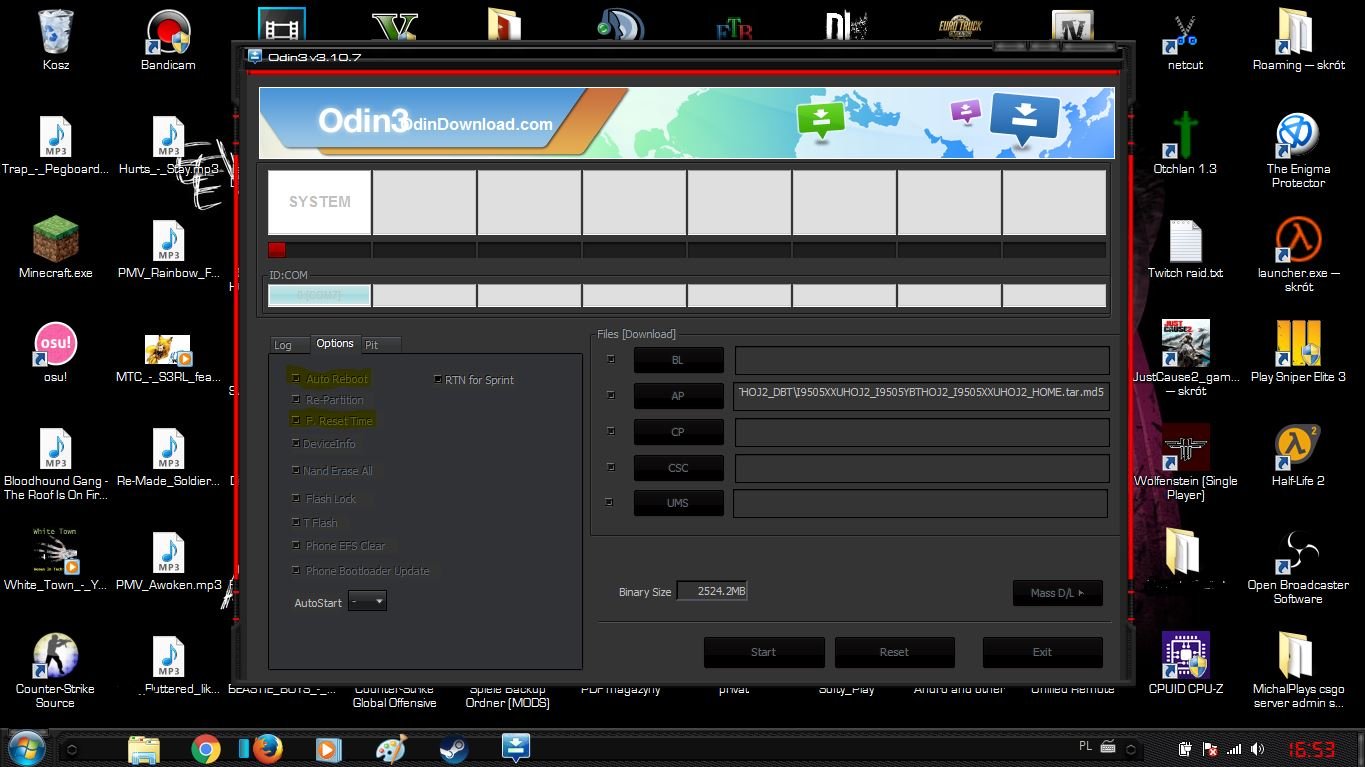Toggle RTN for Sprint checkbox

[437, 379]
